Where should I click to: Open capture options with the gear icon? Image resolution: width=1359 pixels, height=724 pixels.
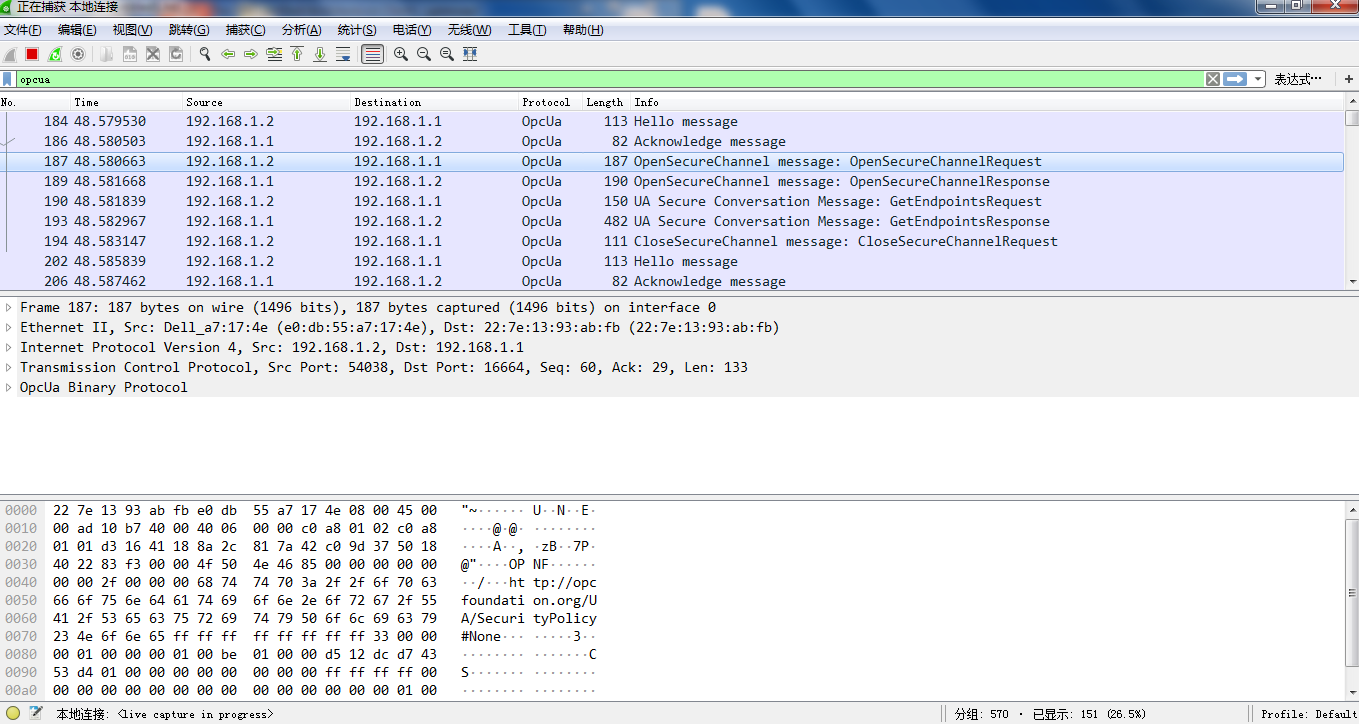click(x=78, y=54)
